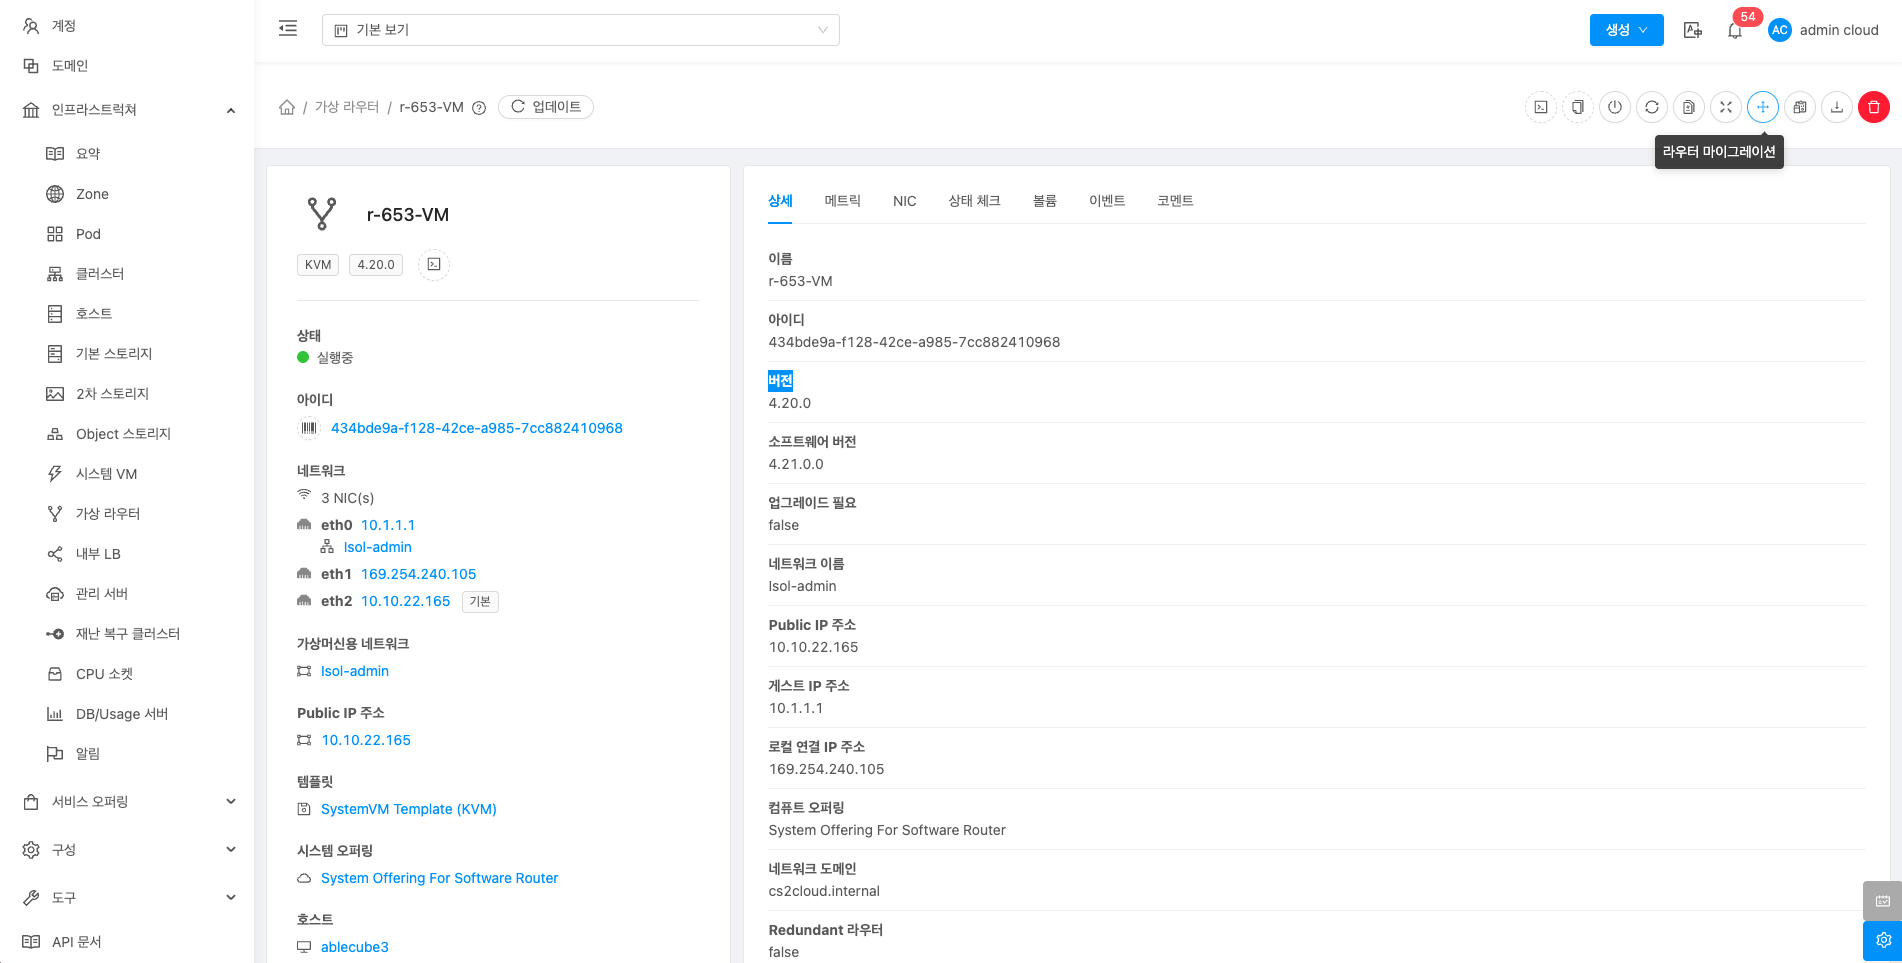Open the 기본 보기 view dropdown

click(x=580, y=30)
